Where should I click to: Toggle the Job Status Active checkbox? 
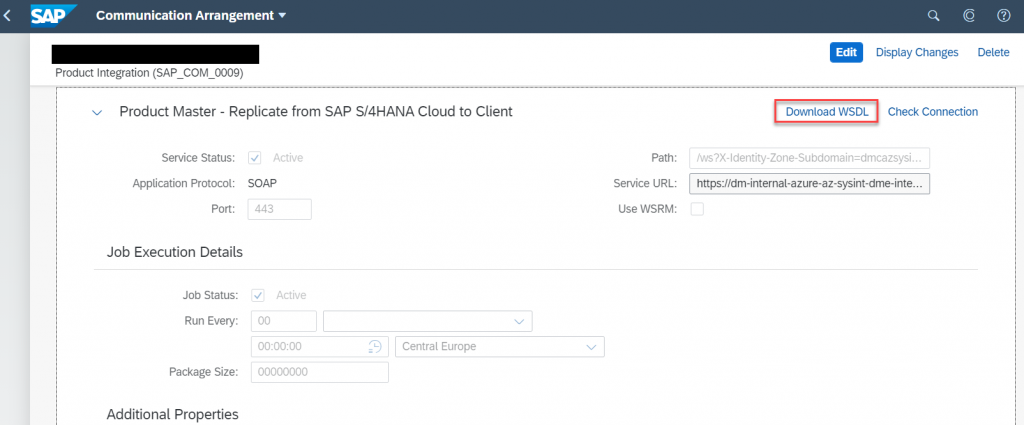(x=258, y=295)
